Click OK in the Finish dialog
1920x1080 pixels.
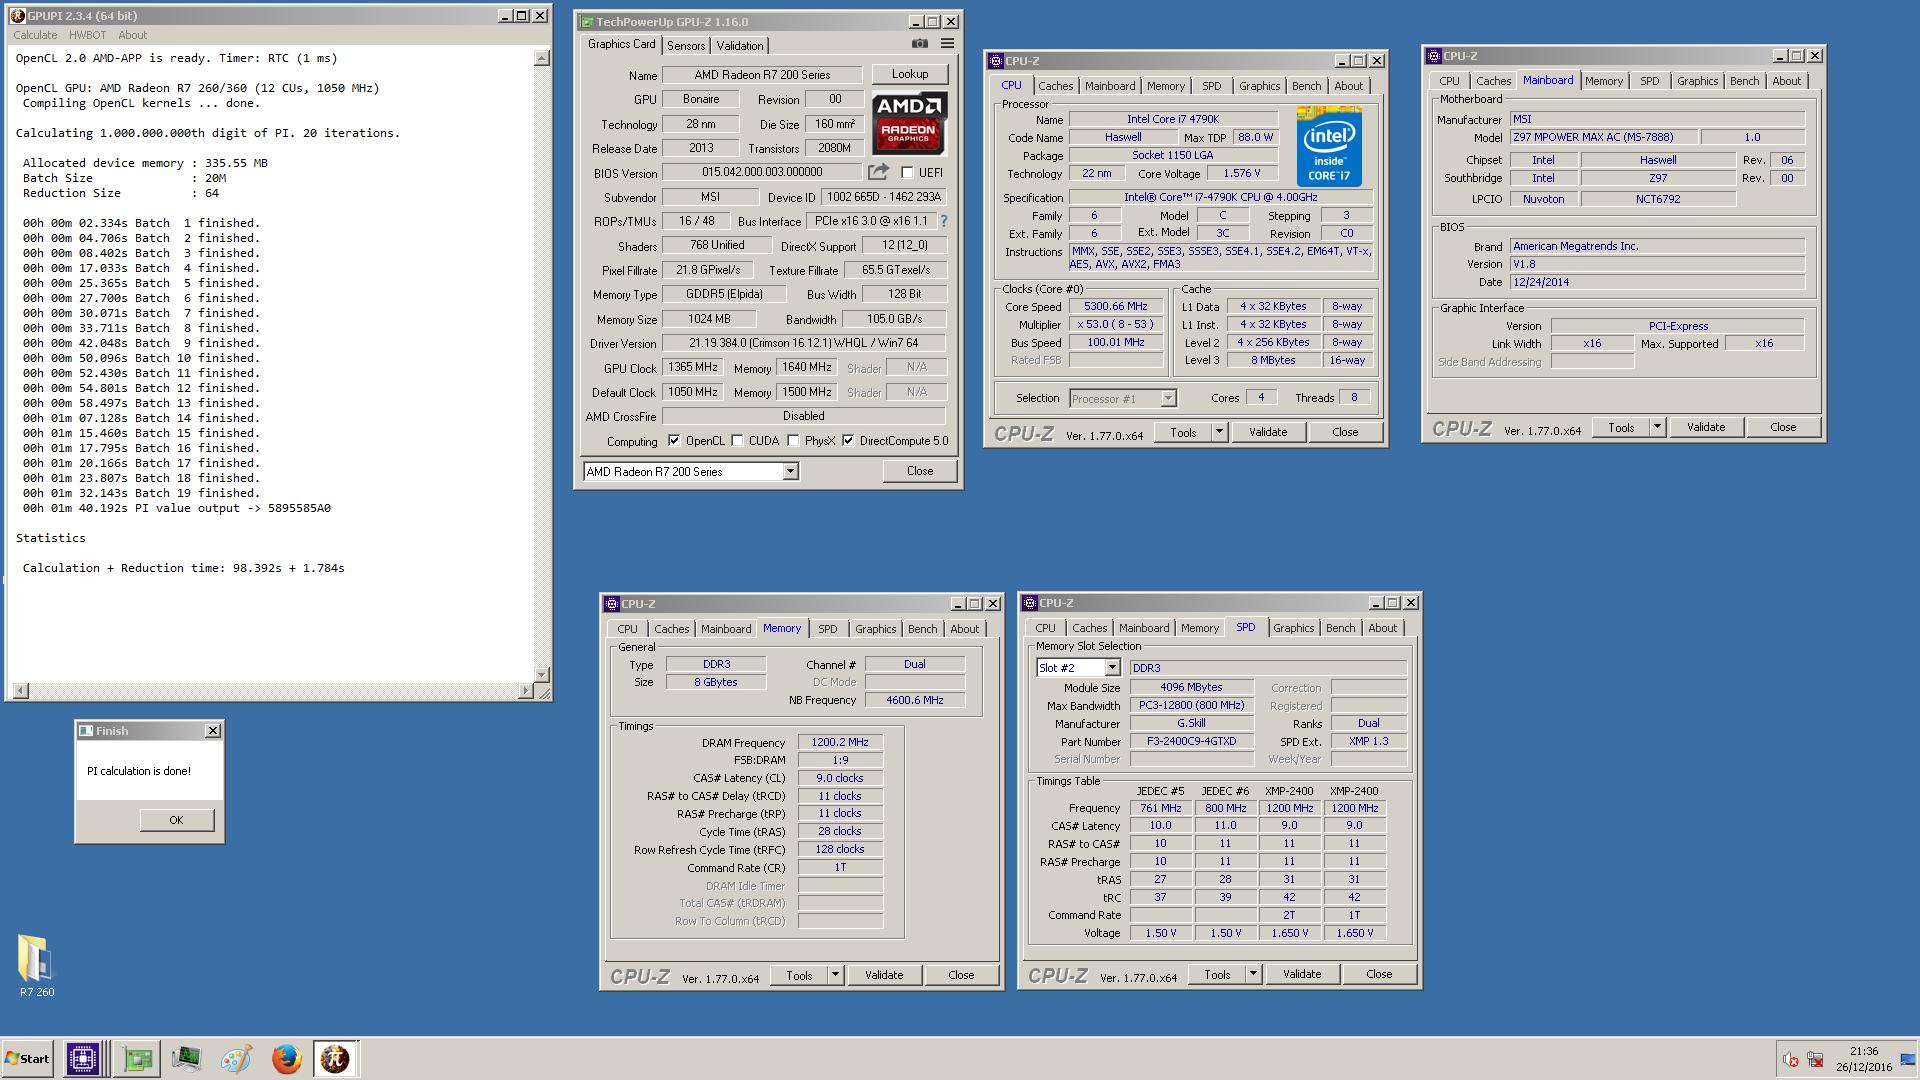[x=176, y=820]
